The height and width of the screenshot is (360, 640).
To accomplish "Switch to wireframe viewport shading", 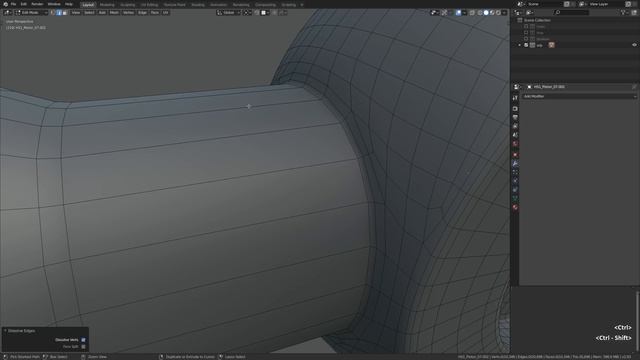I will 480,13.
